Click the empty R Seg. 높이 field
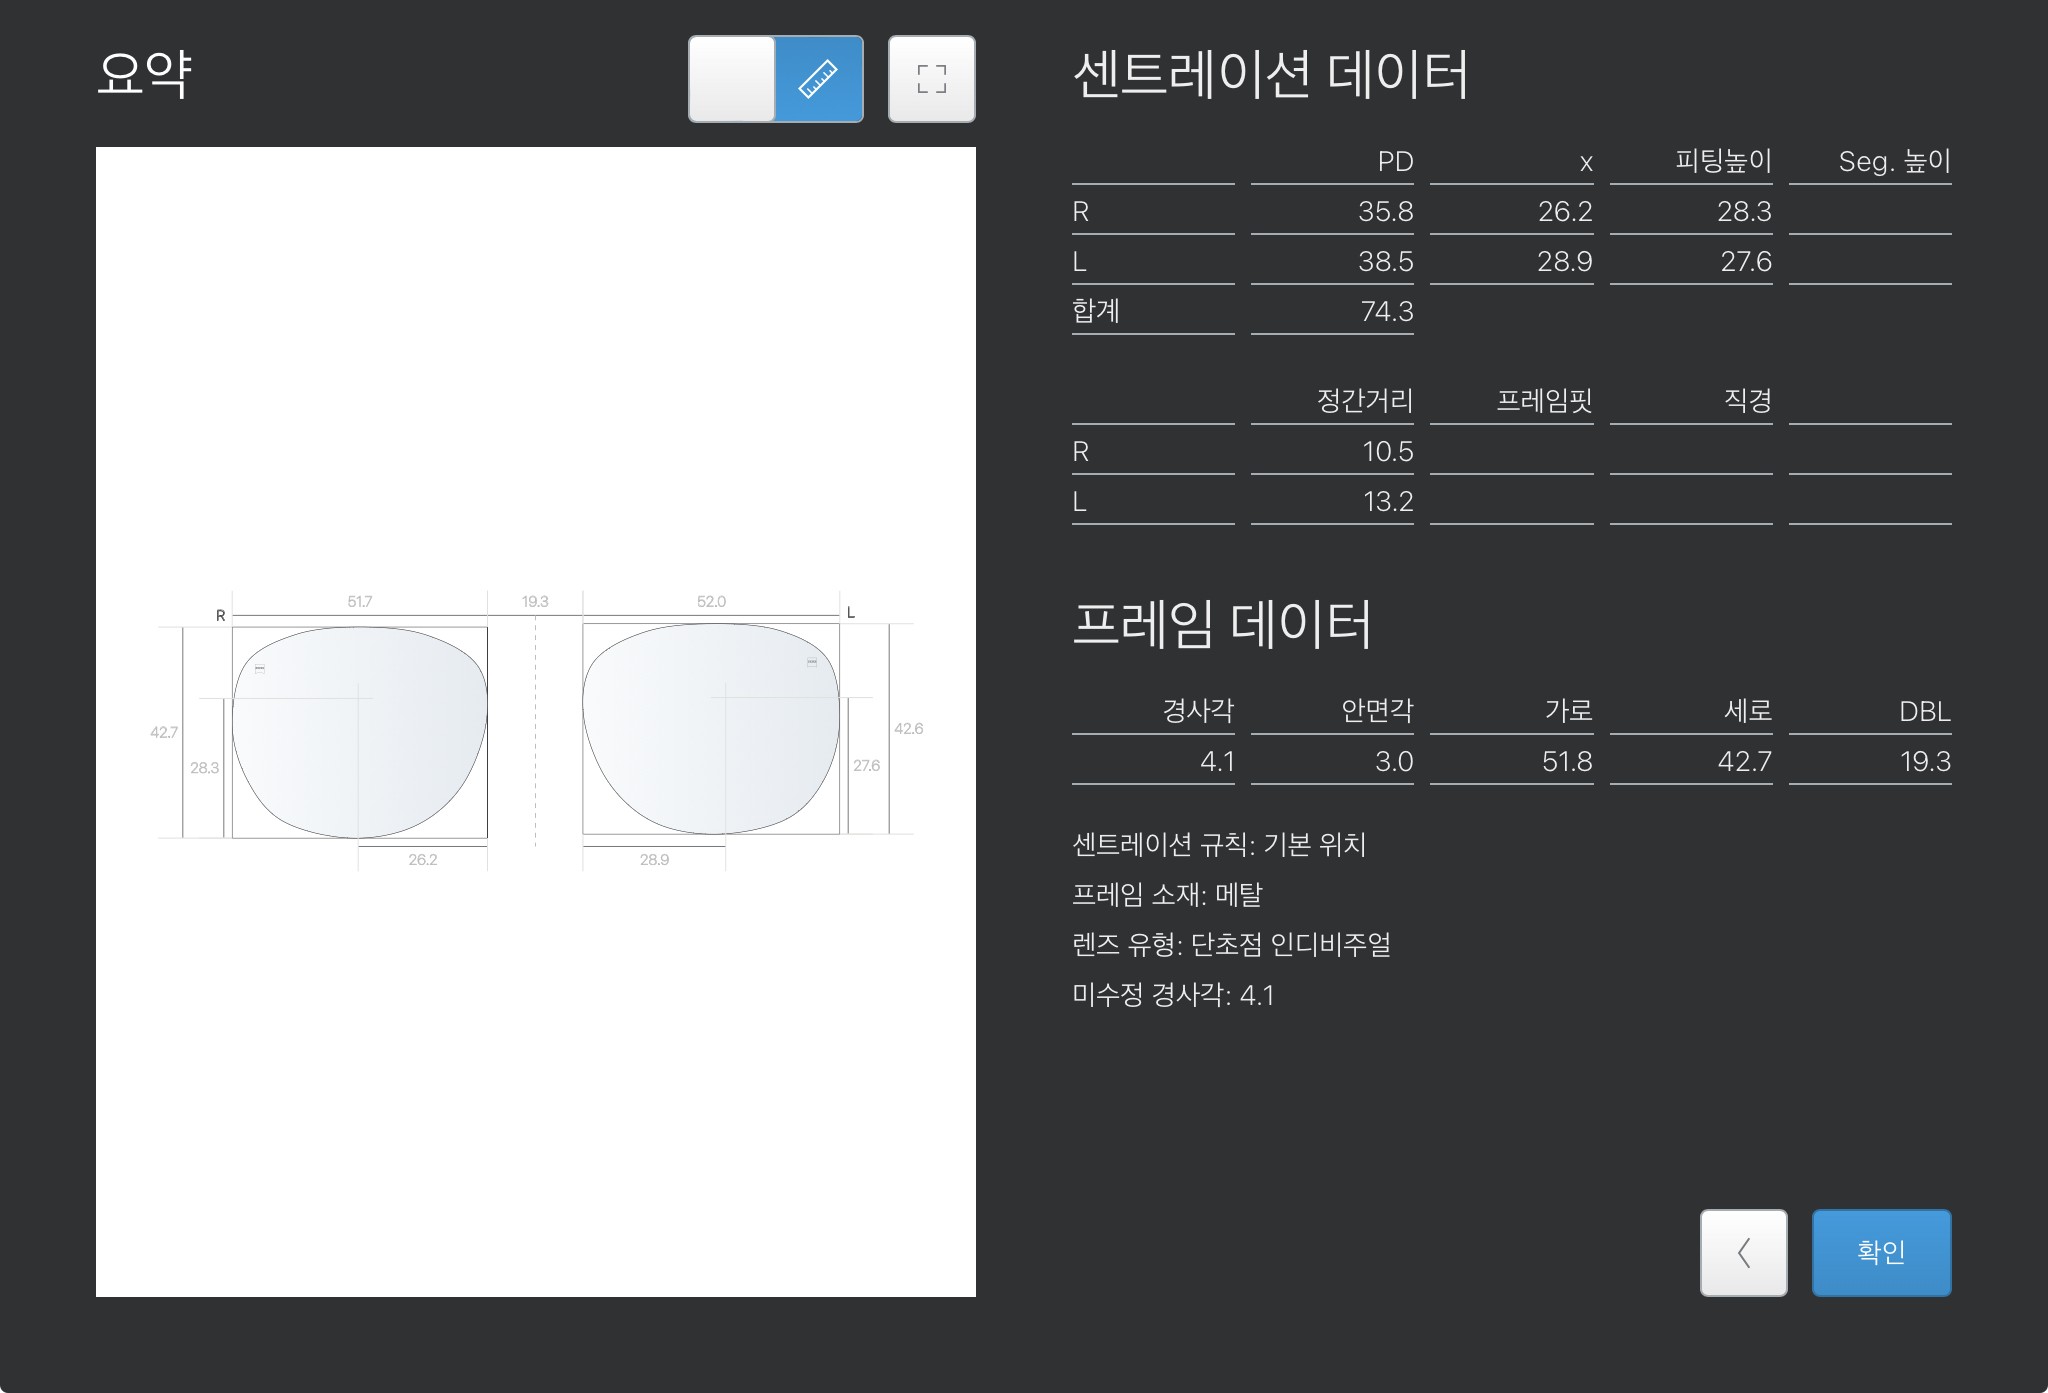2048x1393 pixels. coord(1870,212)
